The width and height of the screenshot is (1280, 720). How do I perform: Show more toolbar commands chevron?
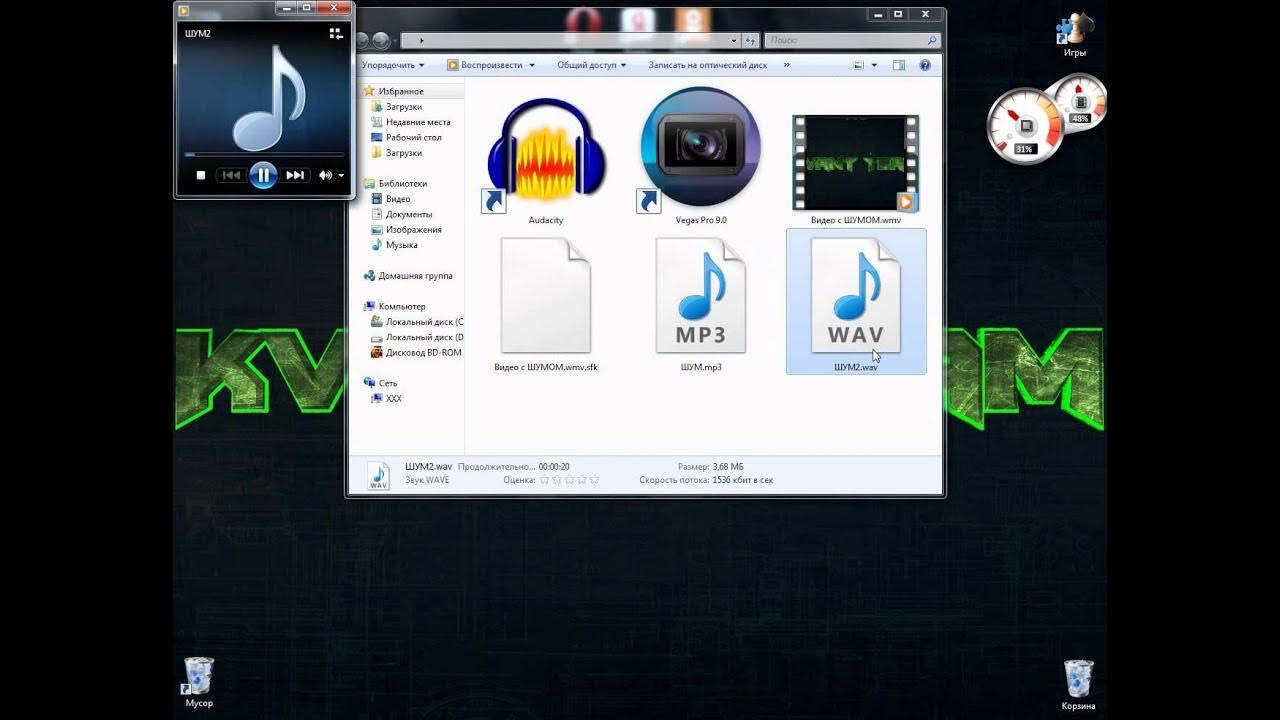(x=787, y=65)
